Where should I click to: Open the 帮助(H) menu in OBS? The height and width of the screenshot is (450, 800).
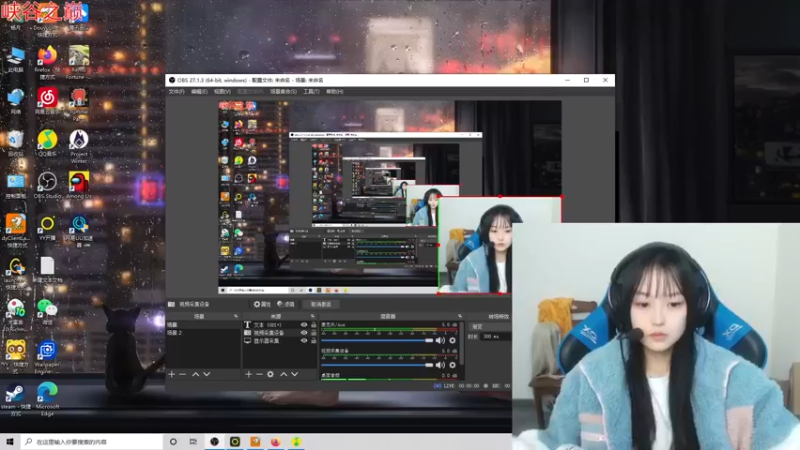click(x=335, y=91)
